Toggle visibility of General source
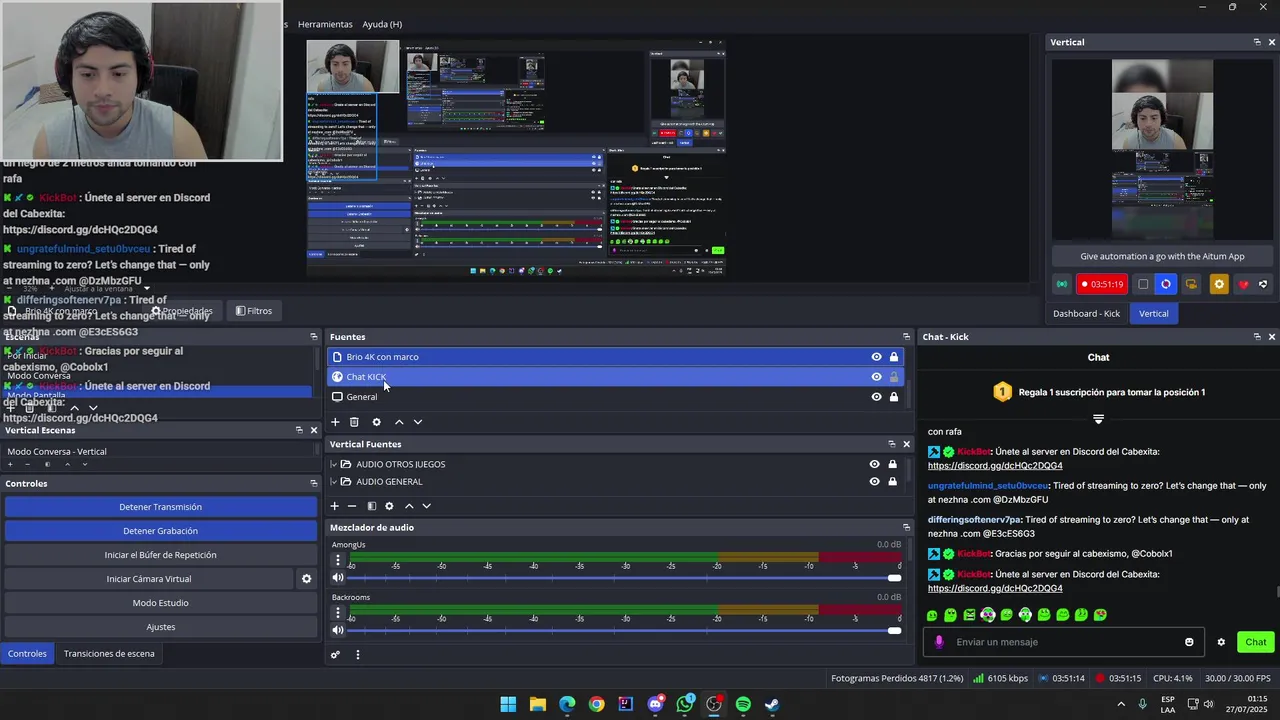 (x=876, y=397)
